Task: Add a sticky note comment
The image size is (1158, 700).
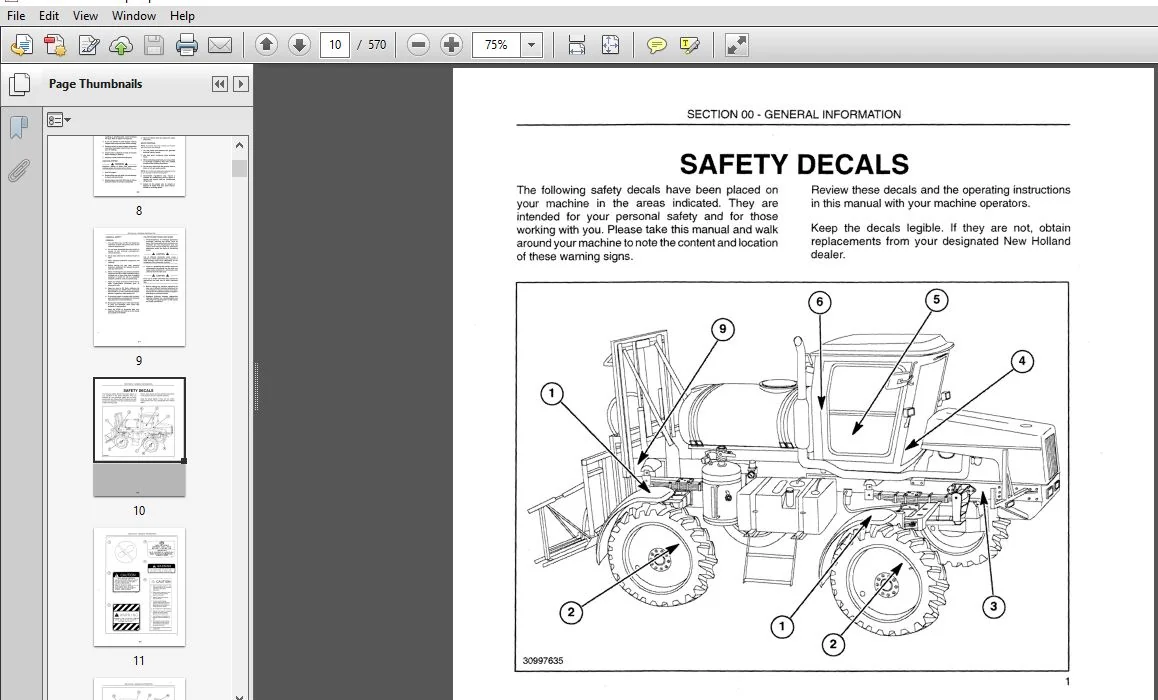Action: click(x=656, y=46)
